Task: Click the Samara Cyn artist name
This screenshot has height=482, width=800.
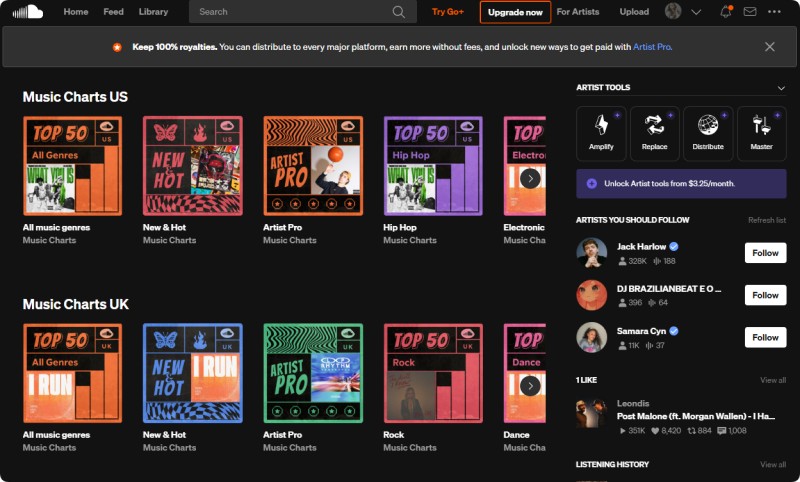Action: click(641, 332)
